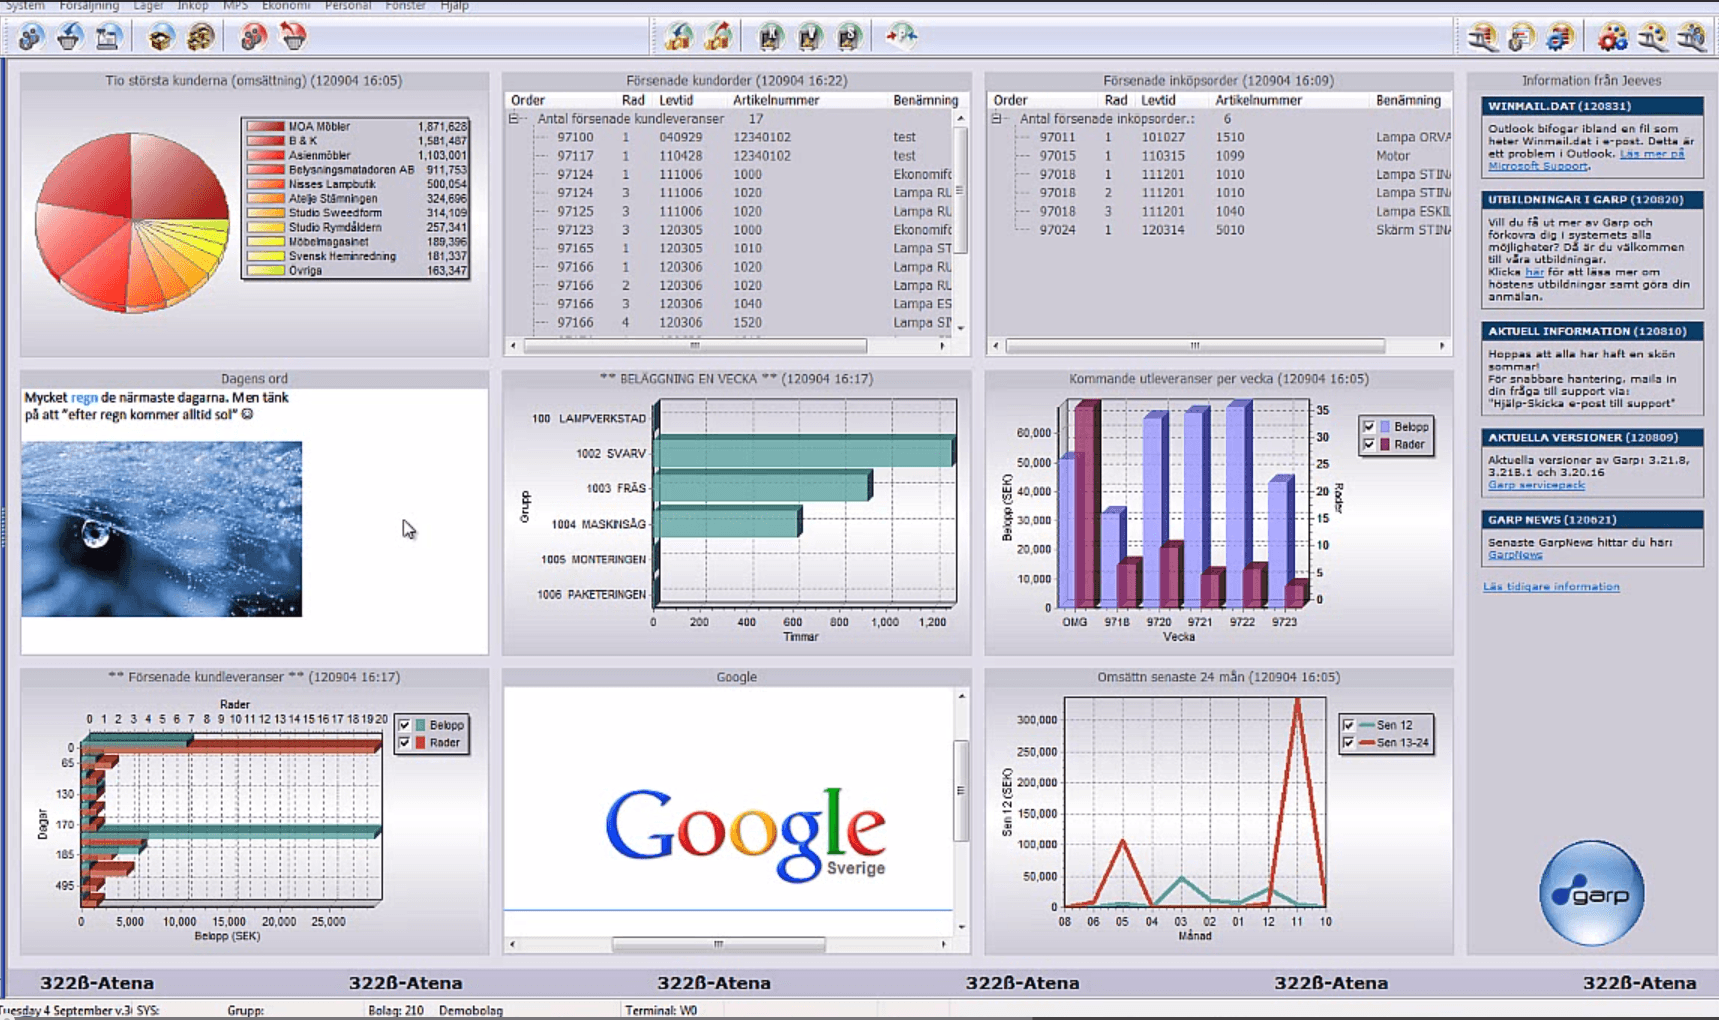Viewport: 1719px width, 1020px height.
Task: Toggle Rader checkbox in Försenade kundleveranser chart
Action: click(x=405, y=743)
